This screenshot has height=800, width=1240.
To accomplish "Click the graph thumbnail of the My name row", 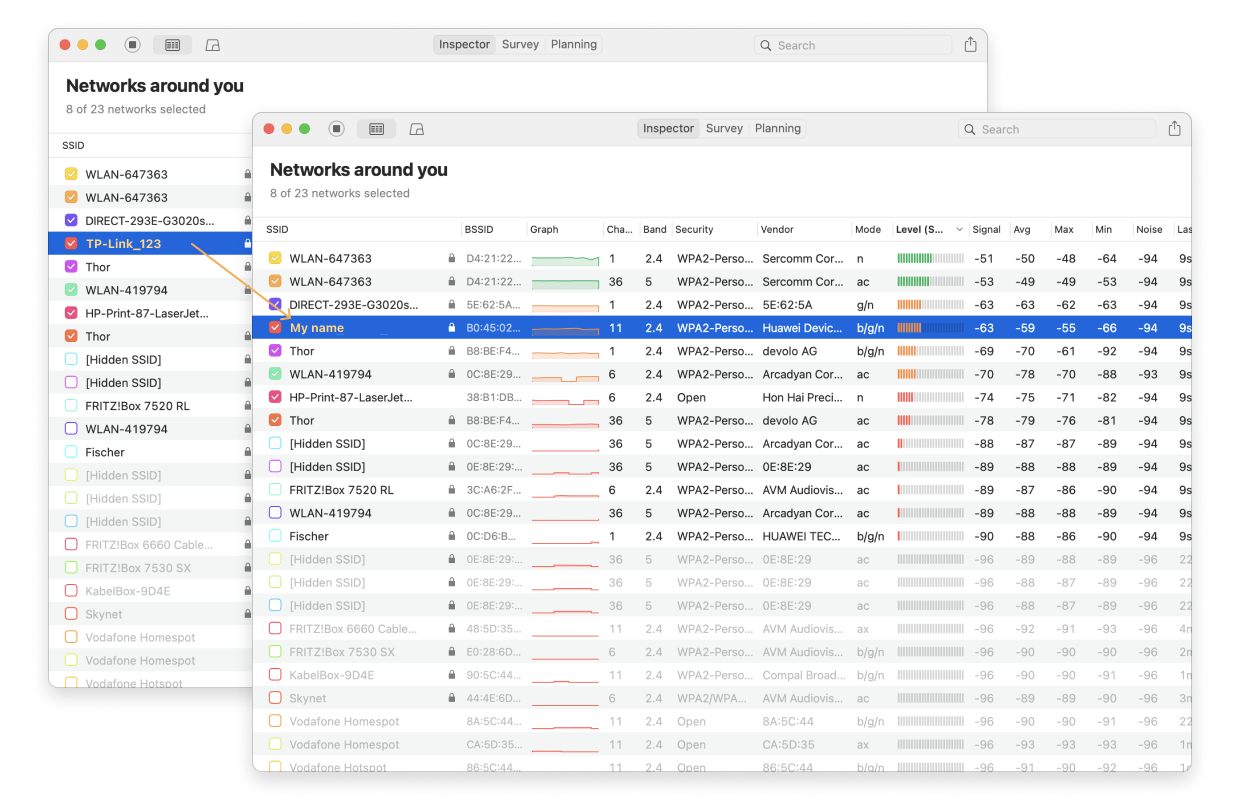I will tap(565, 328).
